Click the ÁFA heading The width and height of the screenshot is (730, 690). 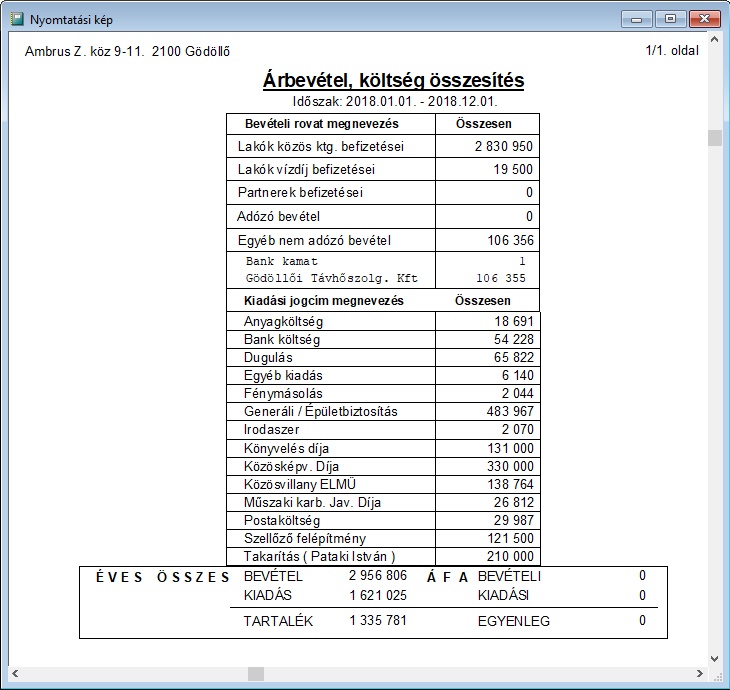[x=447, y=577]
